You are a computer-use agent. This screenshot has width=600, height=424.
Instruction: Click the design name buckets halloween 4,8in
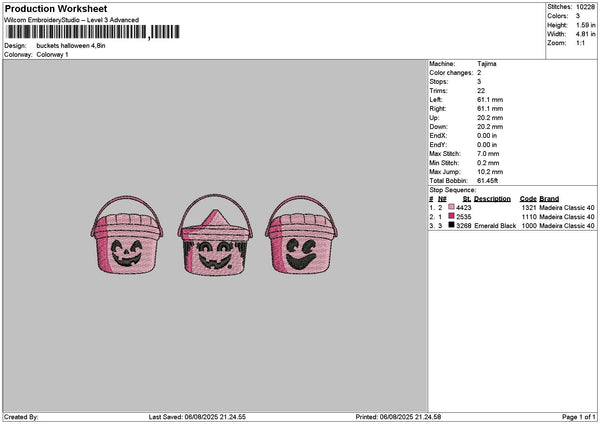[x=71, y=46]
